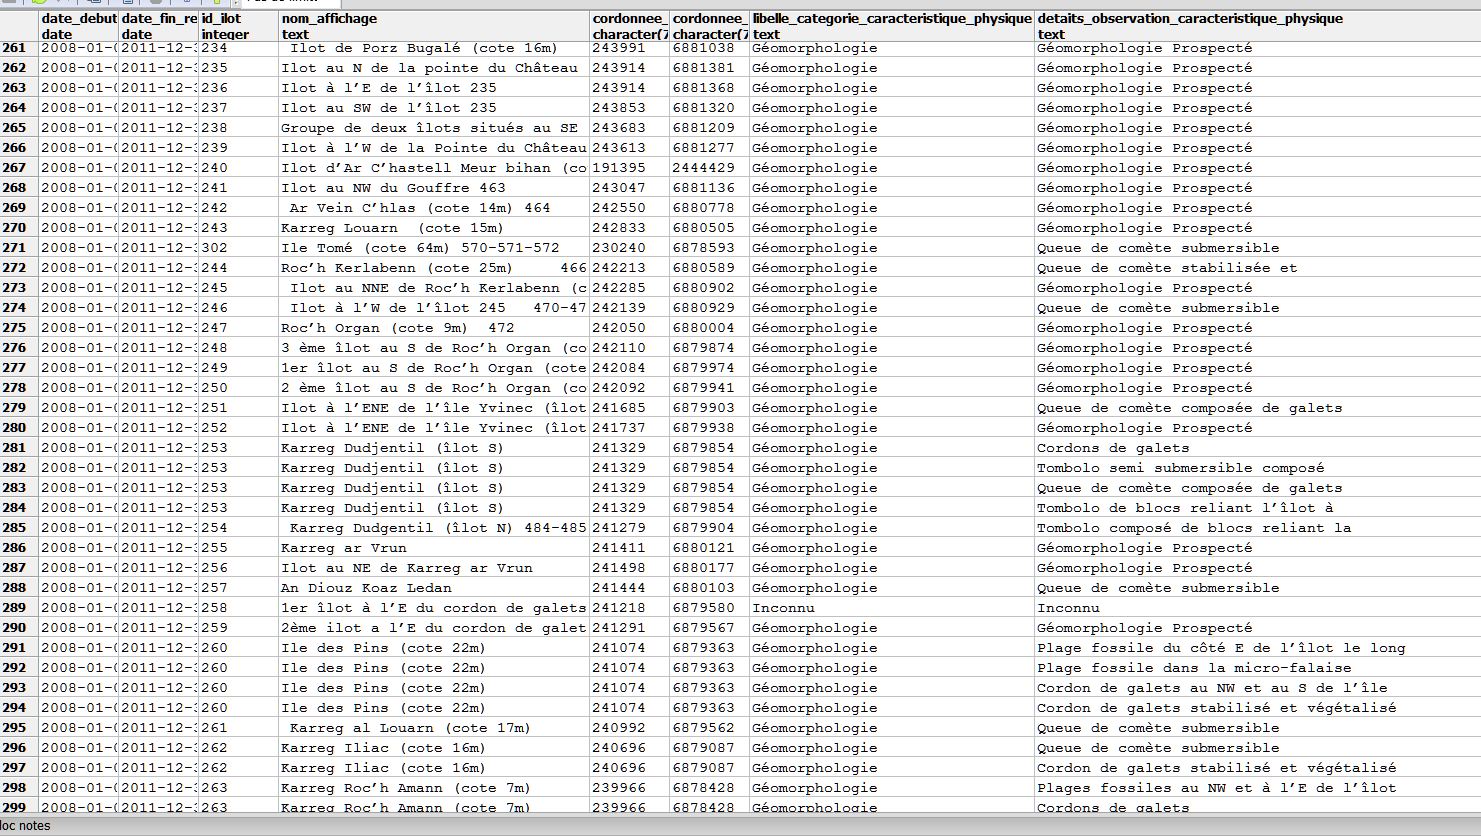1481x837 pixels.
Task: Open the 'loc notes' panel at bottom
Action: click(x=26, y=826)
